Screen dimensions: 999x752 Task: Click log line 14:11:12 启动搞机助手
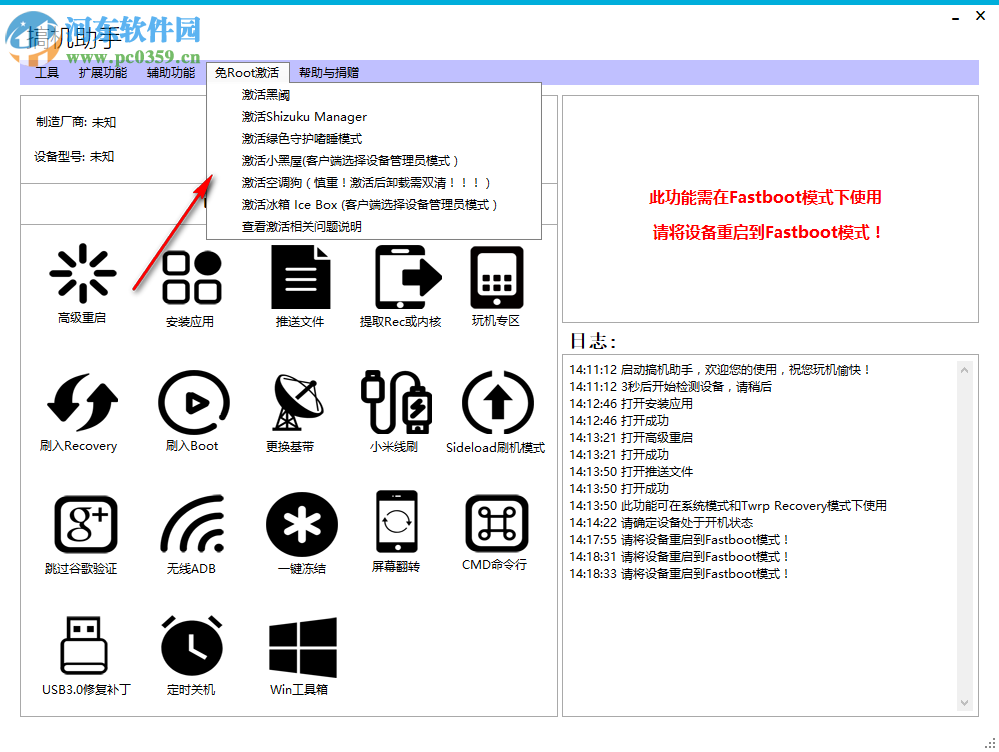(x=720, y=370)
